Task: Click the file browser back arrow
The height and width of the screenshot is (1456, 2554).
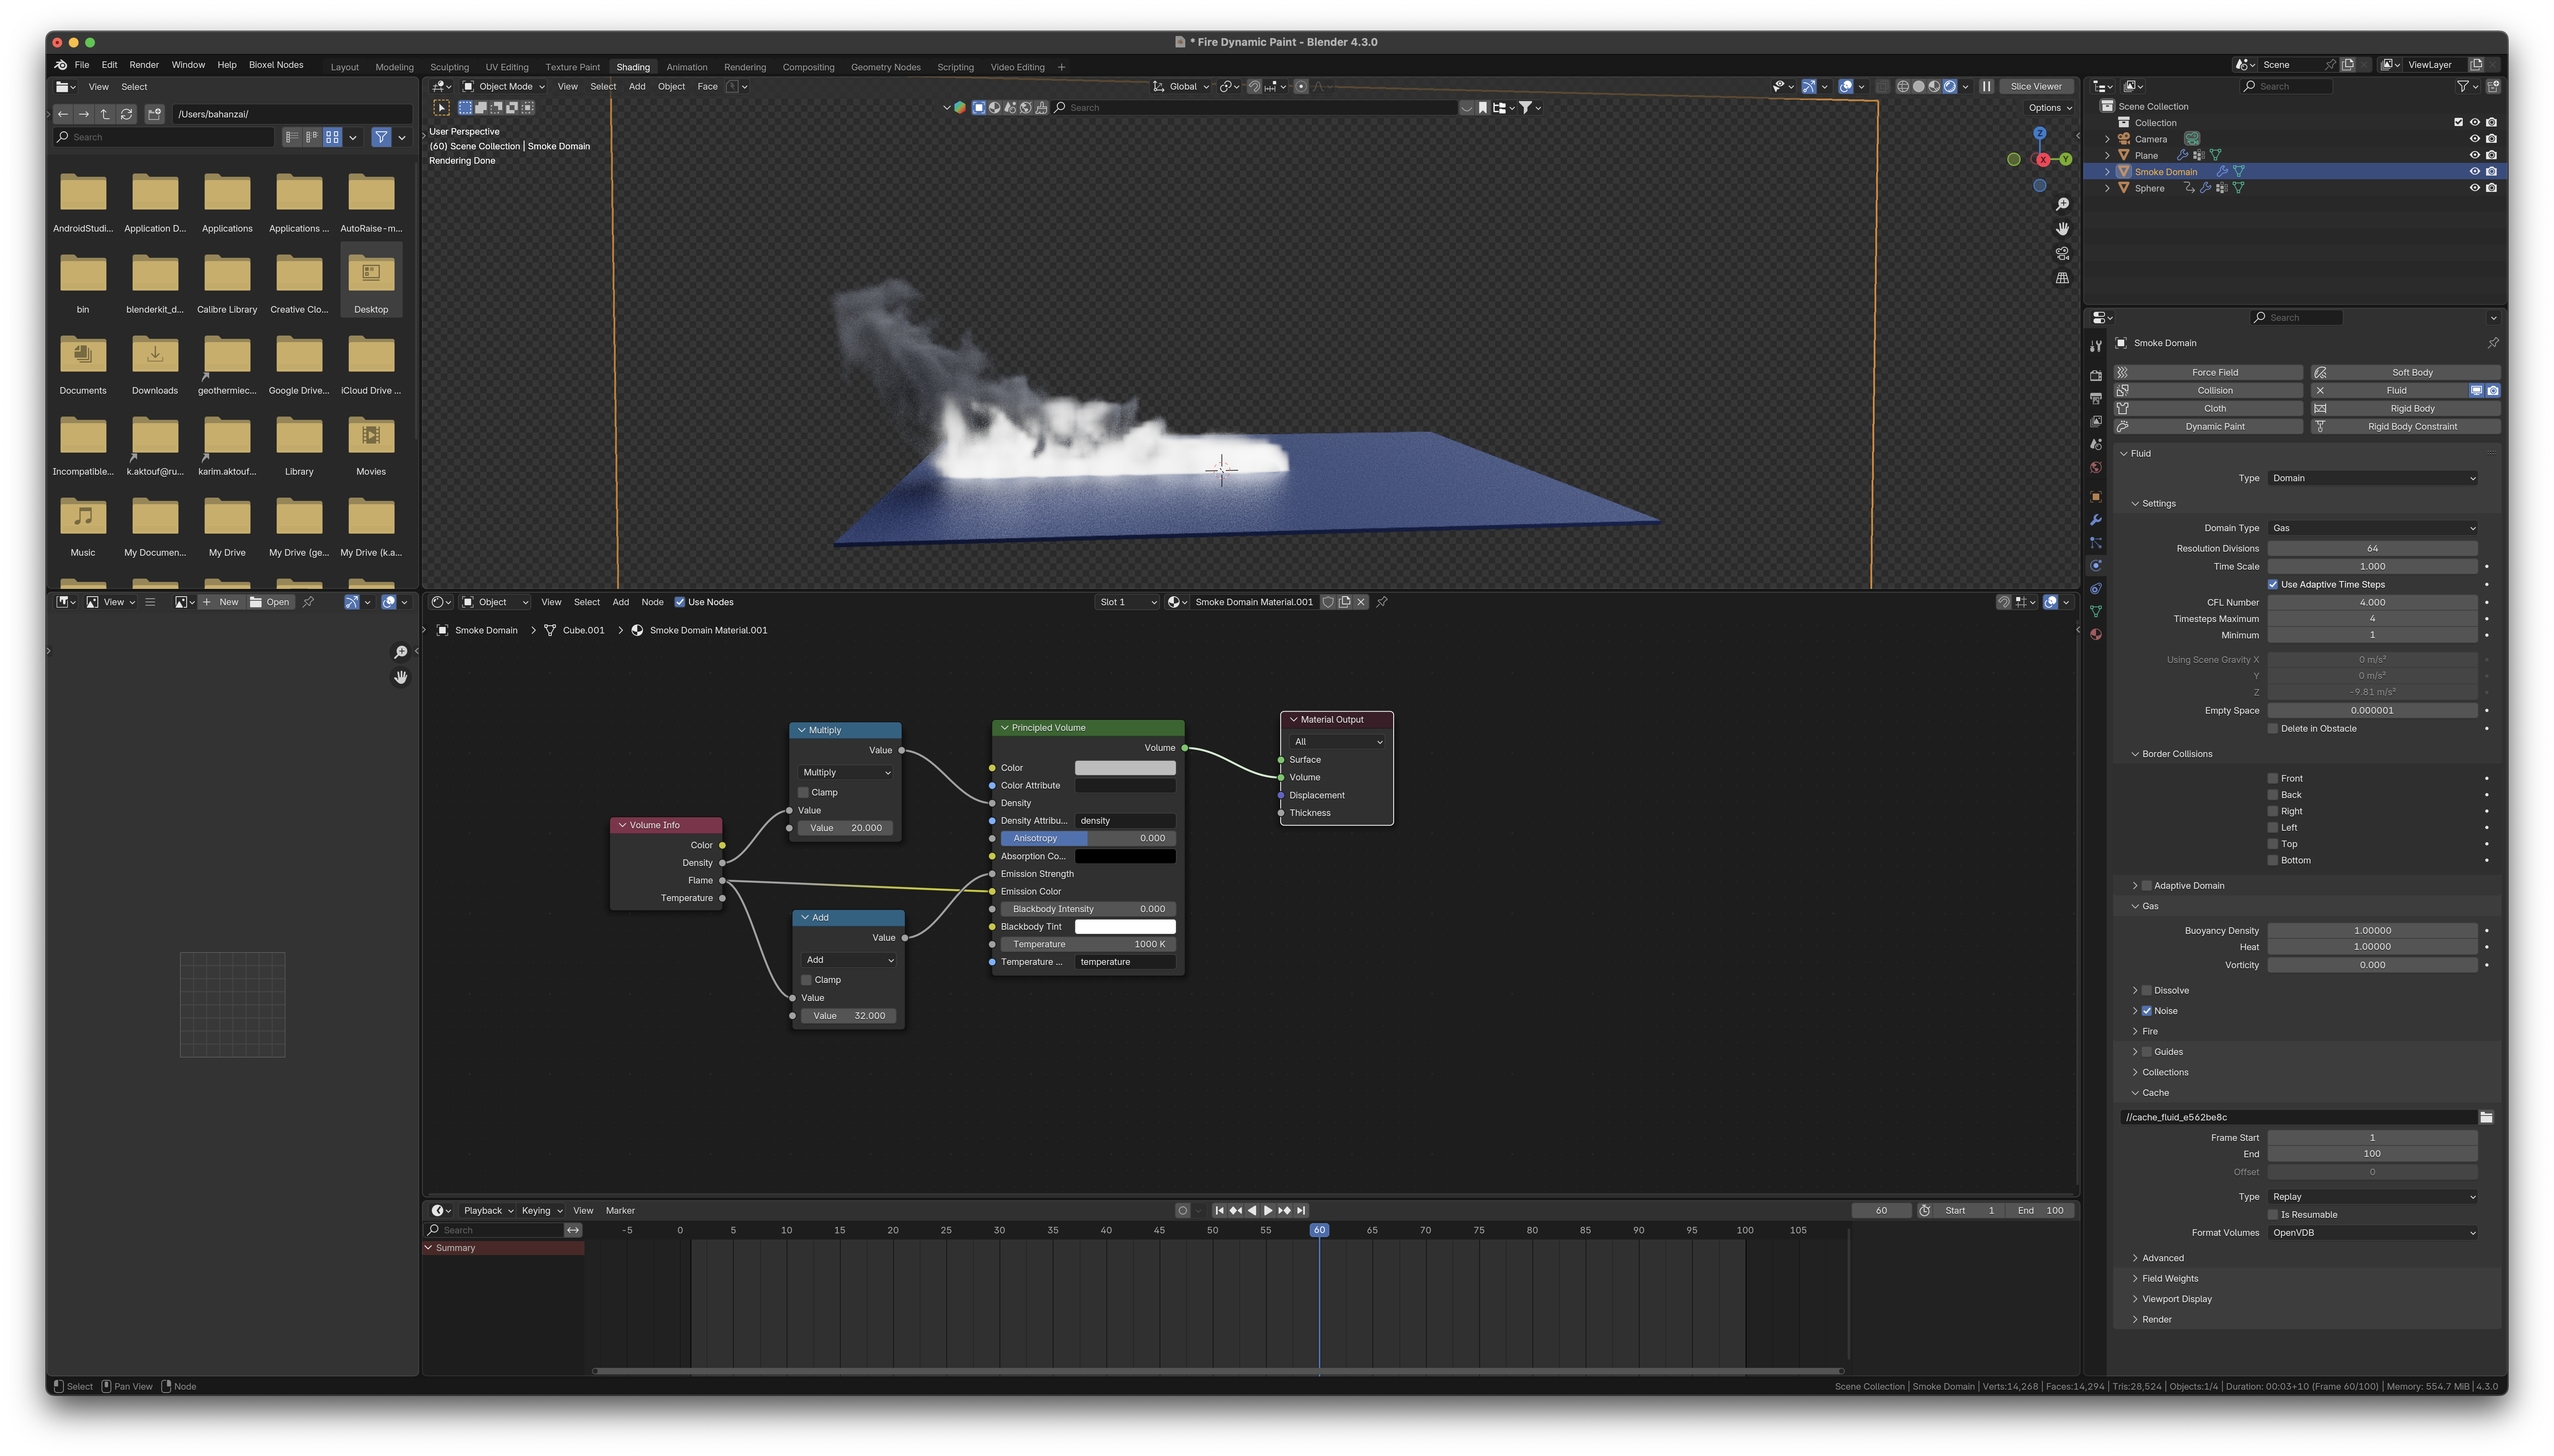Action: click(63, 114)
